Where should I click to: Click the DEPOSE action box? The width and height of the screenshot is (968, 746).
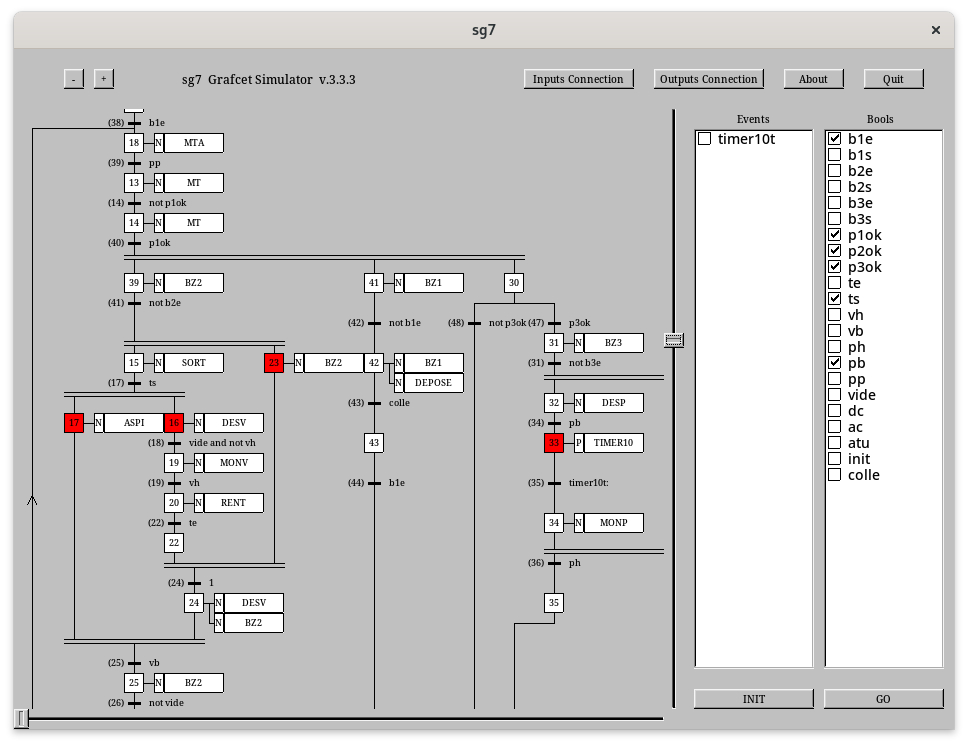pos(433,383)
